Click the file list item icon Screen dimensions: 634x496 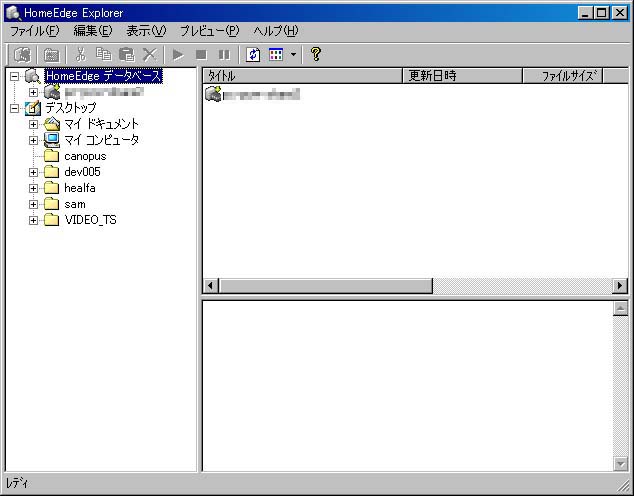point(213,94)
